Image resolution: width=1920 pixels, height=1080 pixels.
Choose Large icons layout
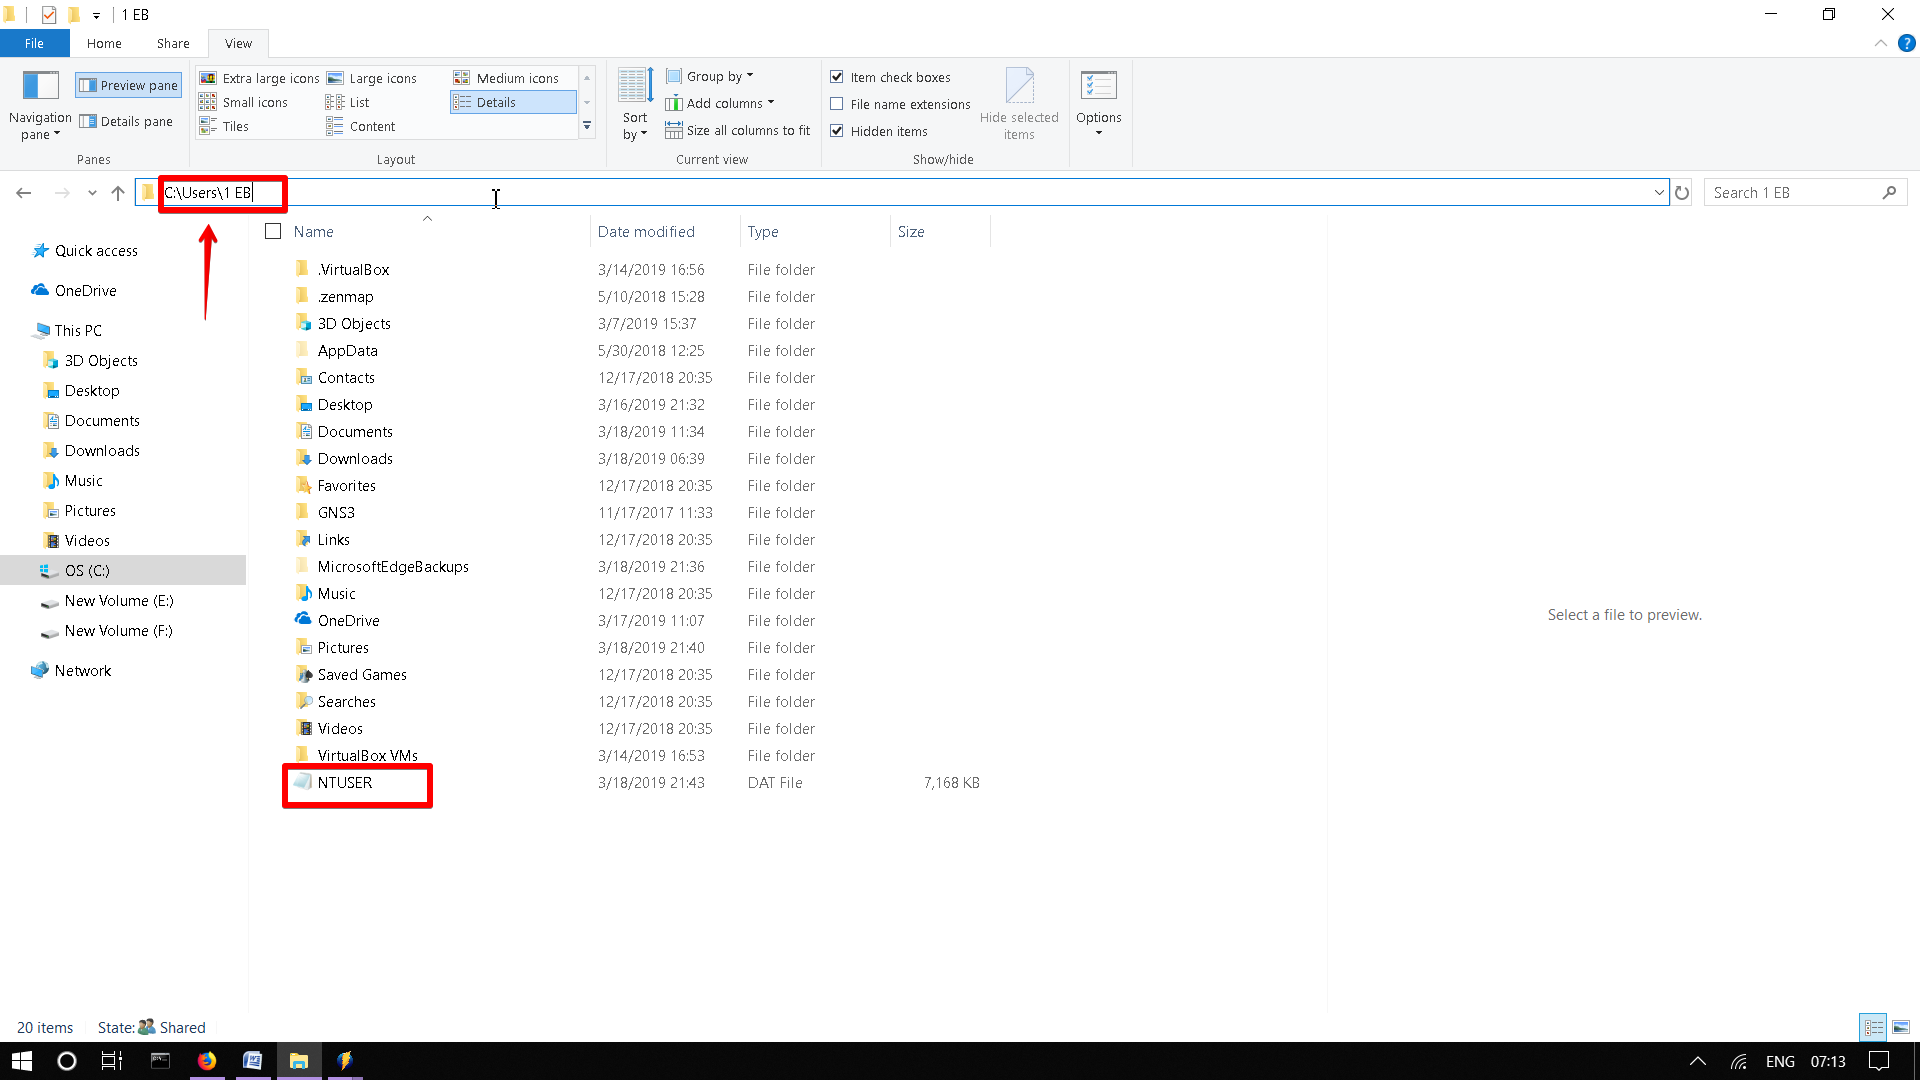[x=372, y=78]
